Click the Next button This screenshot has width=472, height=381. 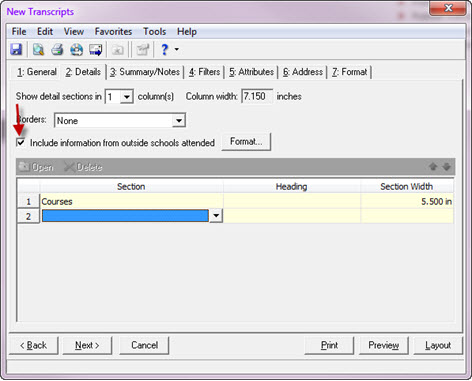click(87, 345)
